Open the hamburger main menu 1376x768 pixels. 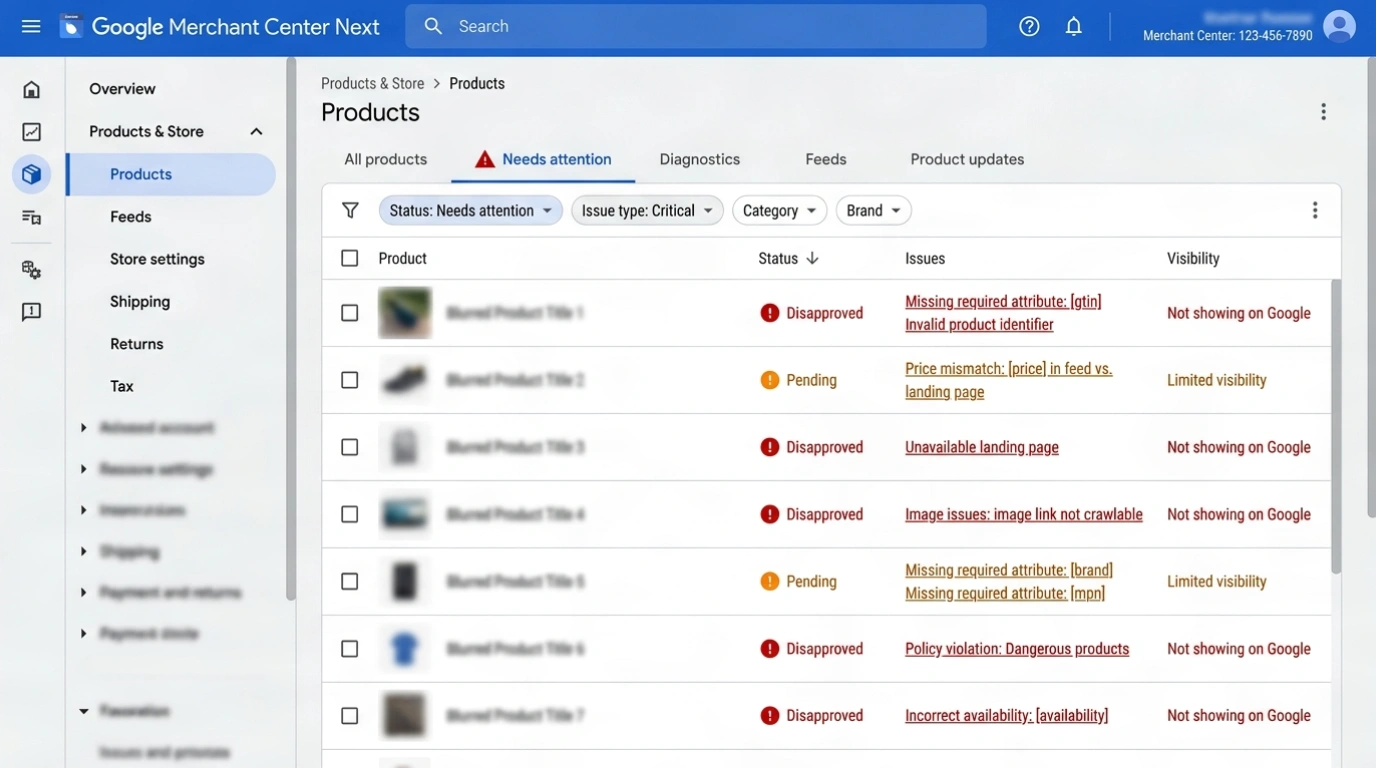pyautogui.click(x=31, y=26)
